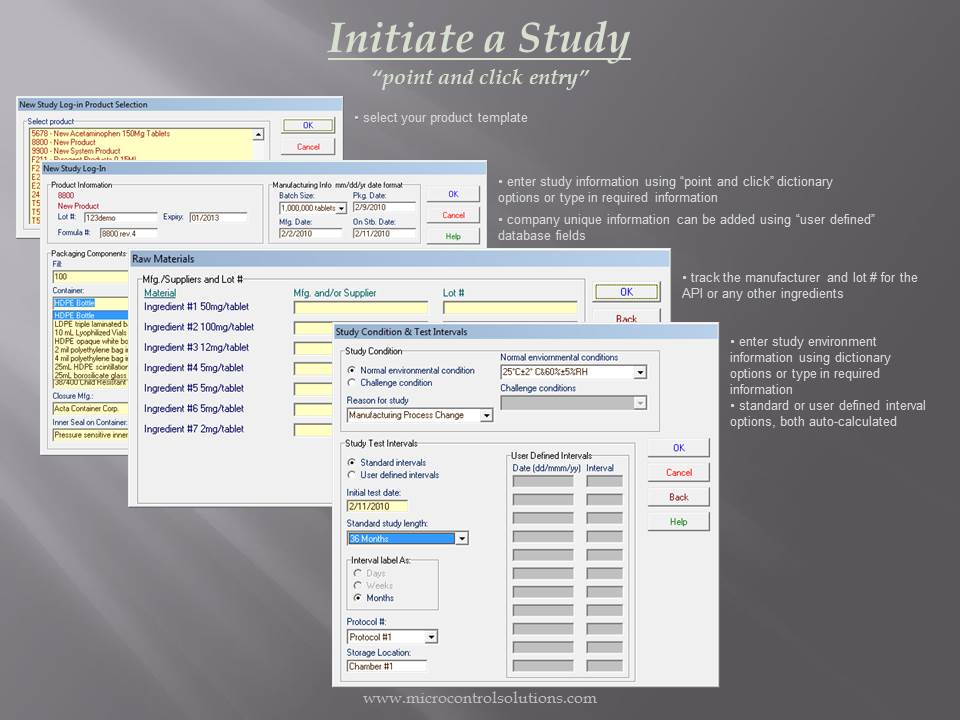Open Help from the Study Condition dialog
This screenshot has height=720, width=960.
(679, 520)
